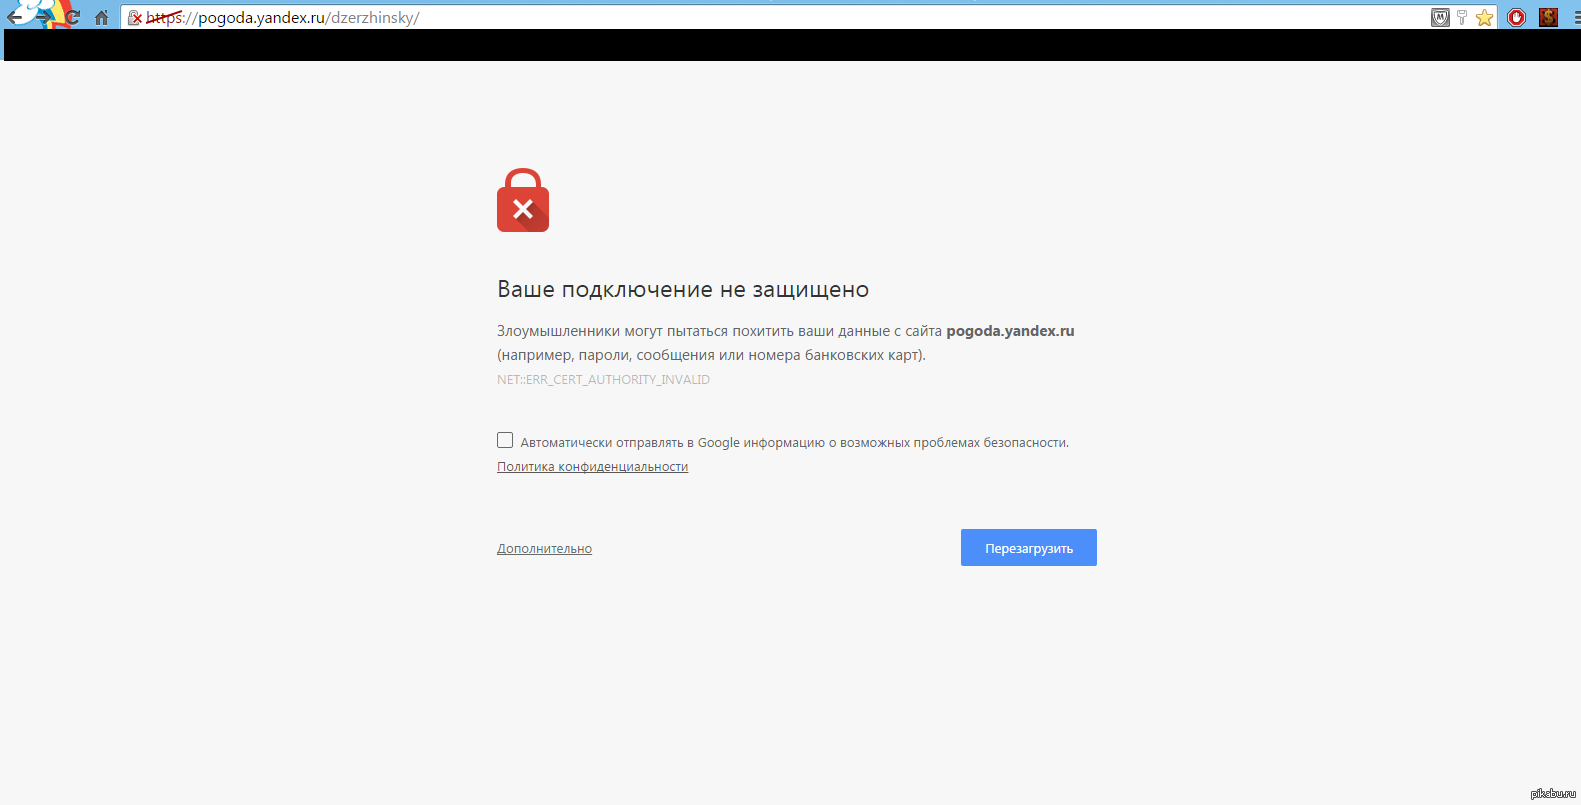Click the red lock warning image

point(523,200)
